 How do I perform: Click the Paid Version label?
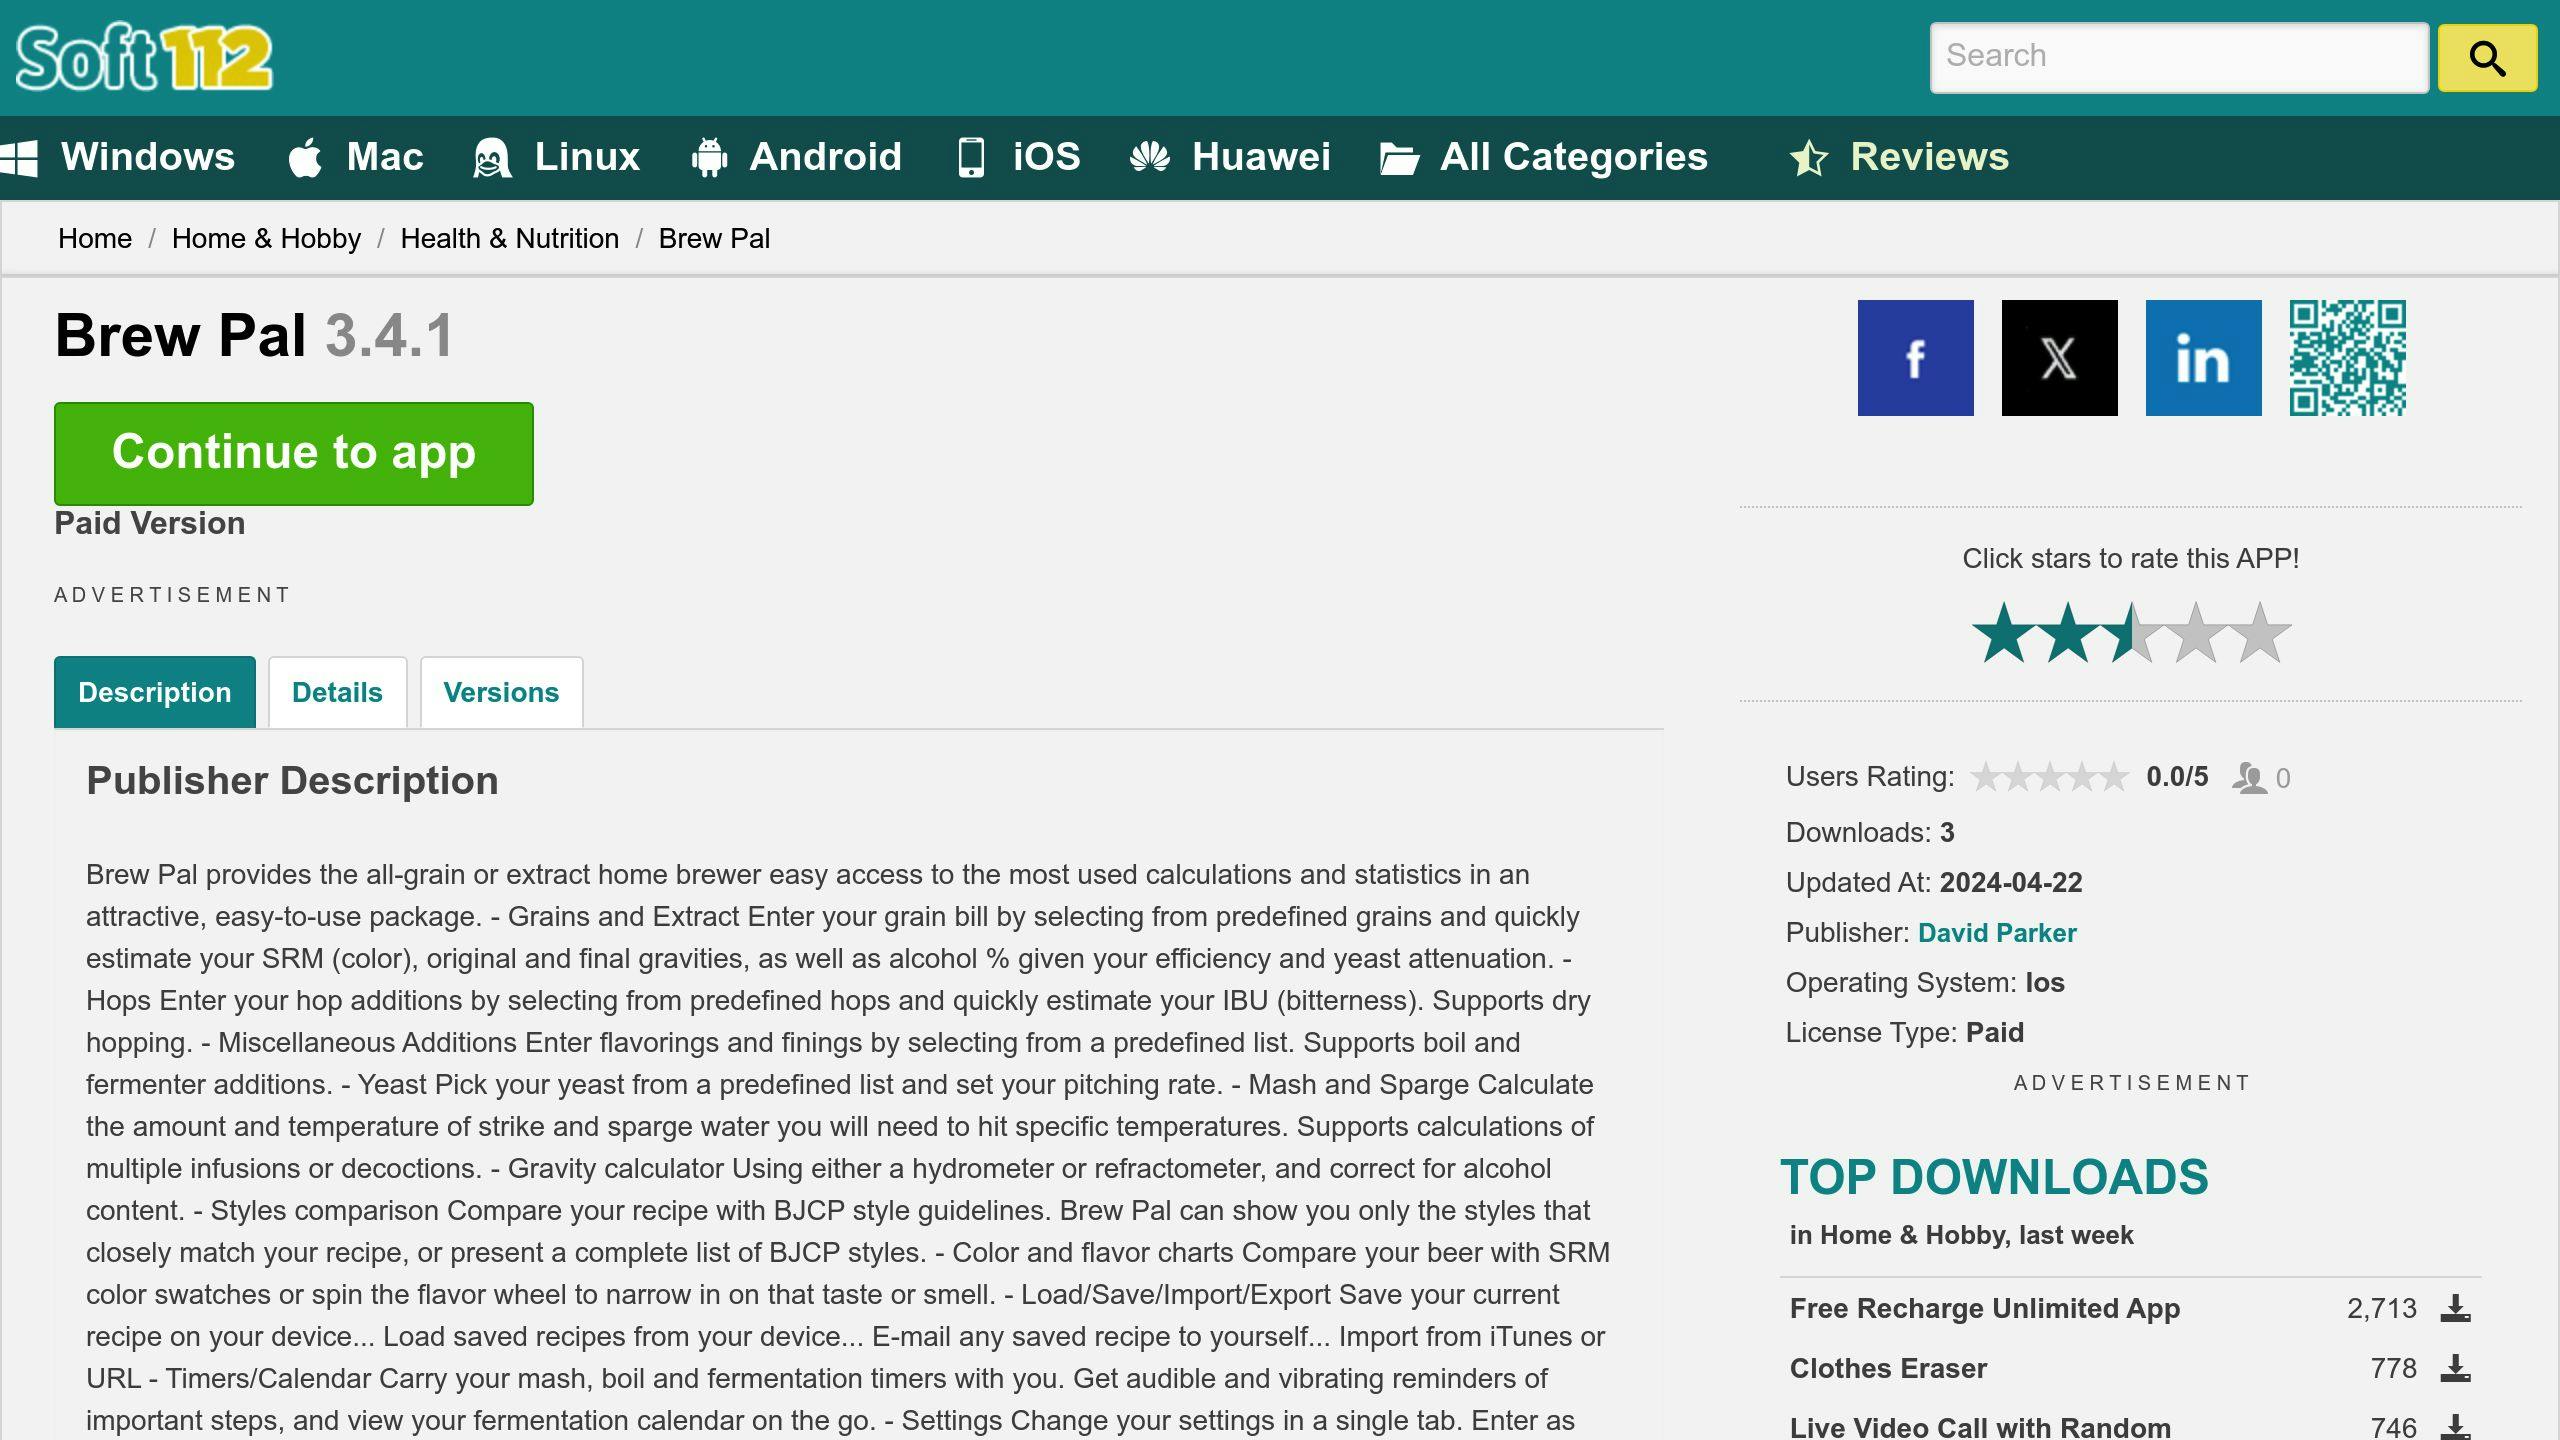coord(150,523)
